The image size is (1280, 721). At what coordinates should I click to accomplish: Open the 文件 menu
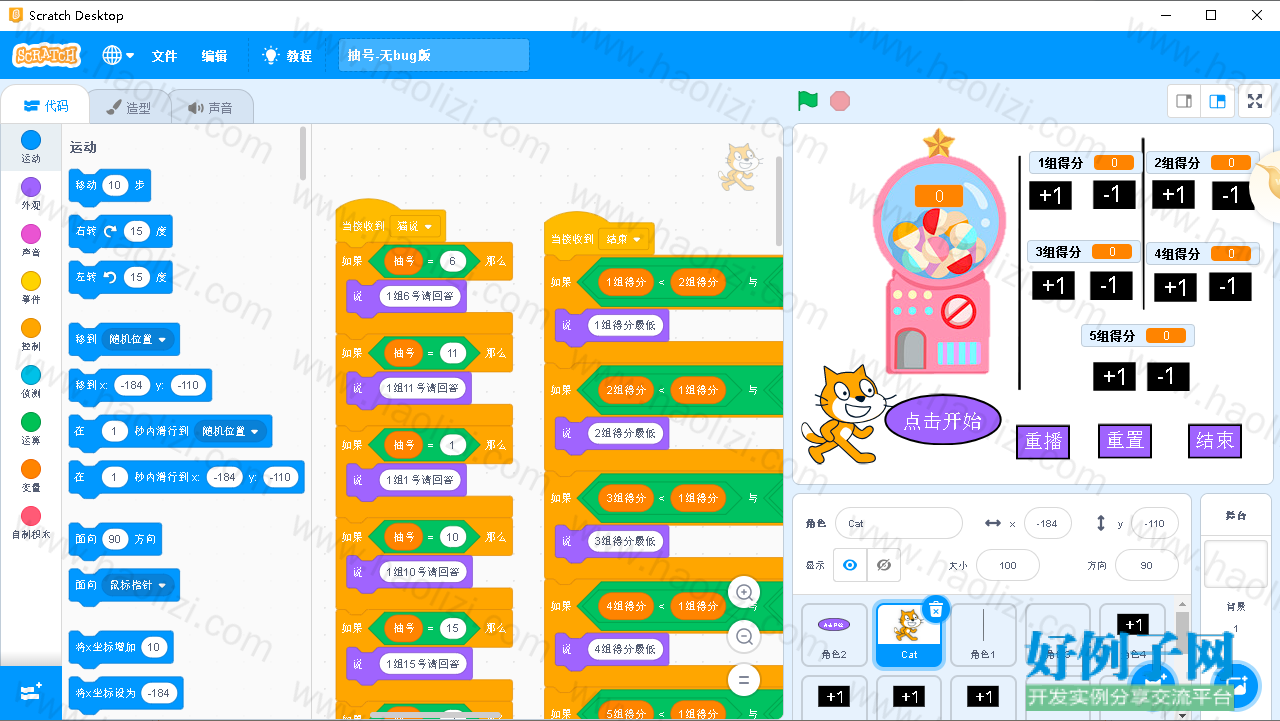click(164, 56)
